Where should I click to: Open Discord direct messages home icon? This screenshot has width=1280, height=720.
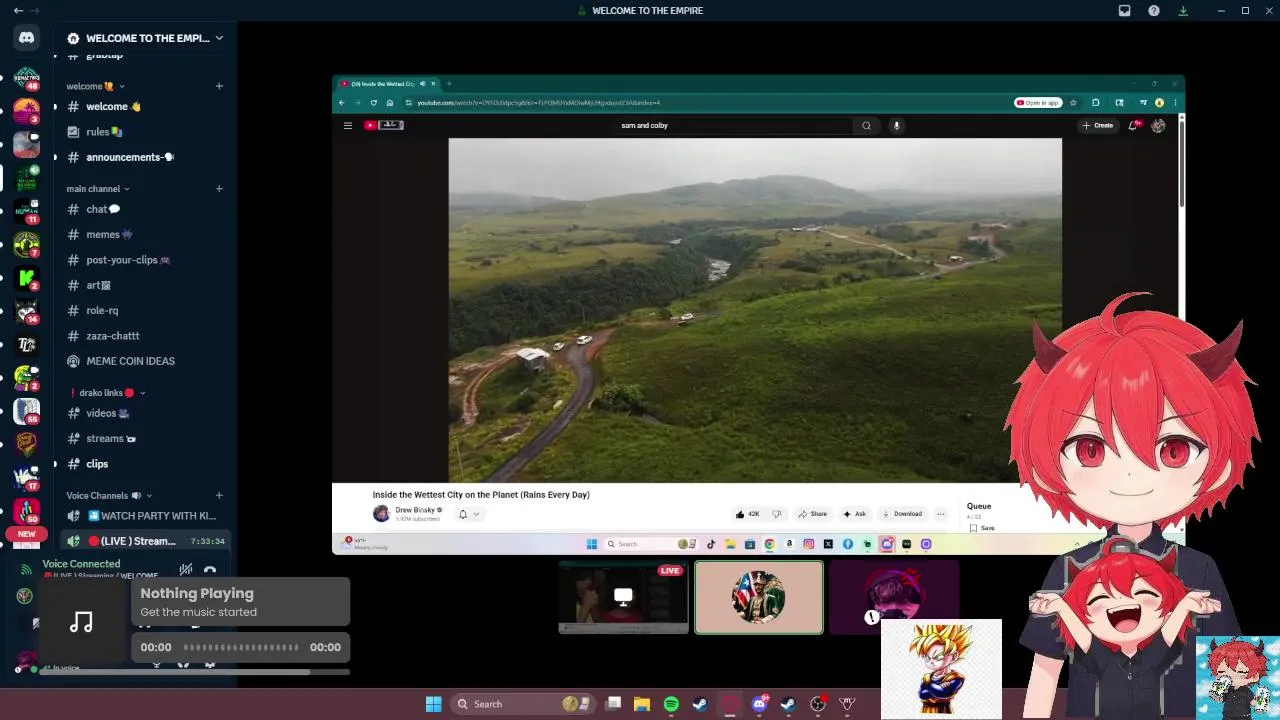[x=27, y=38]
